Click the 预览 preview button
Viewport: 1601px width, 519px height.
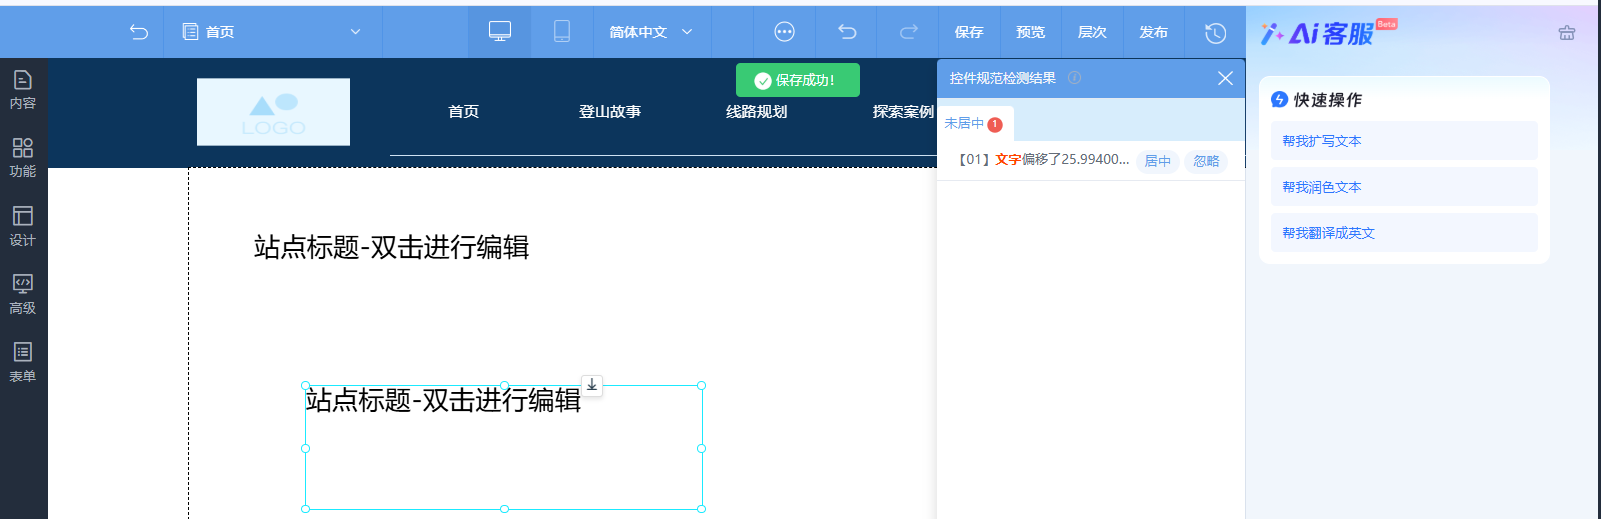pos(1031,32)
